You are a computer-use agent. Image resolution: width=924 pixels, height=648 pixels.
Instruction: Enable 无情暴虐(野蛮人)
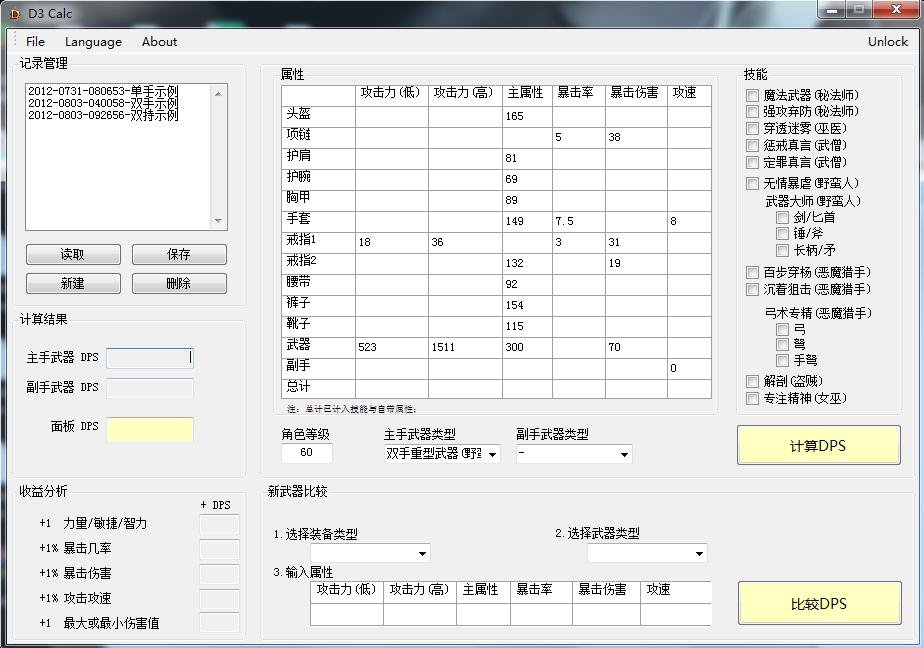pos(752,183)
